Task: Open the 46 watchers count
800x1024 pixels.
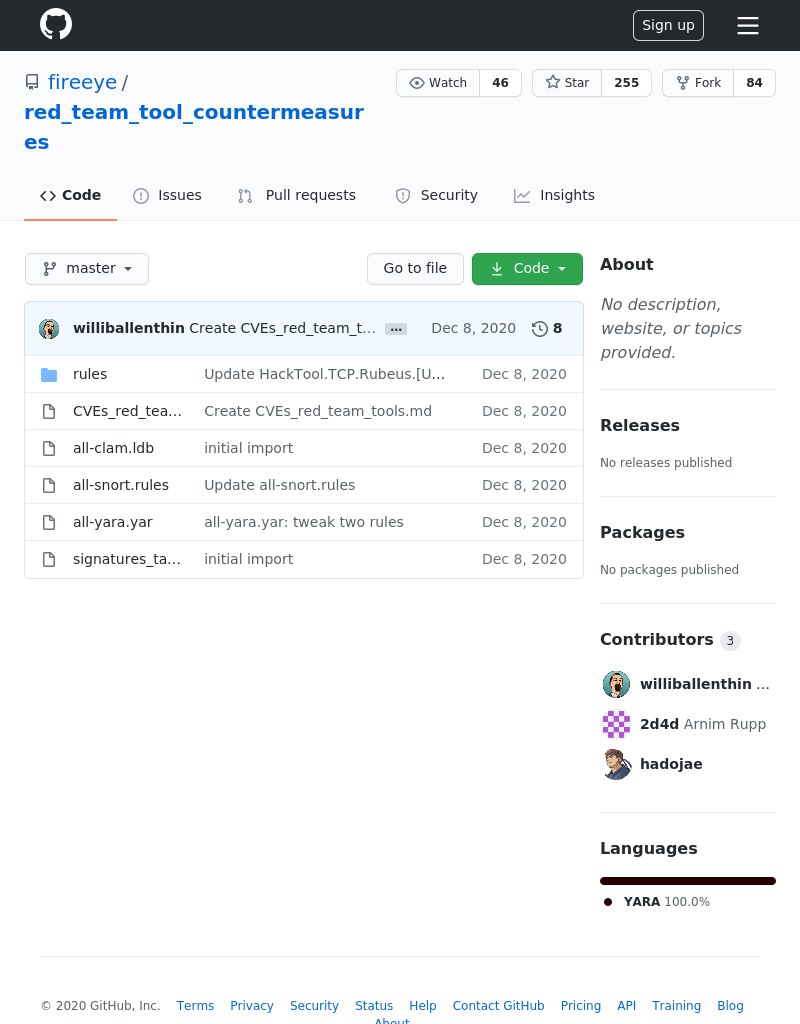Action: 500,83
